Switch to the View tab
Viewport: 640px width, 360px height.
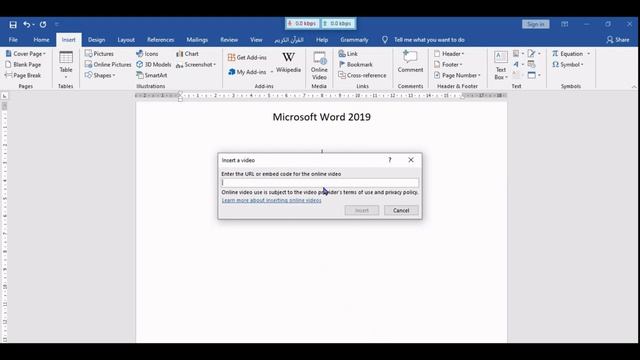[x=256, y=40]
